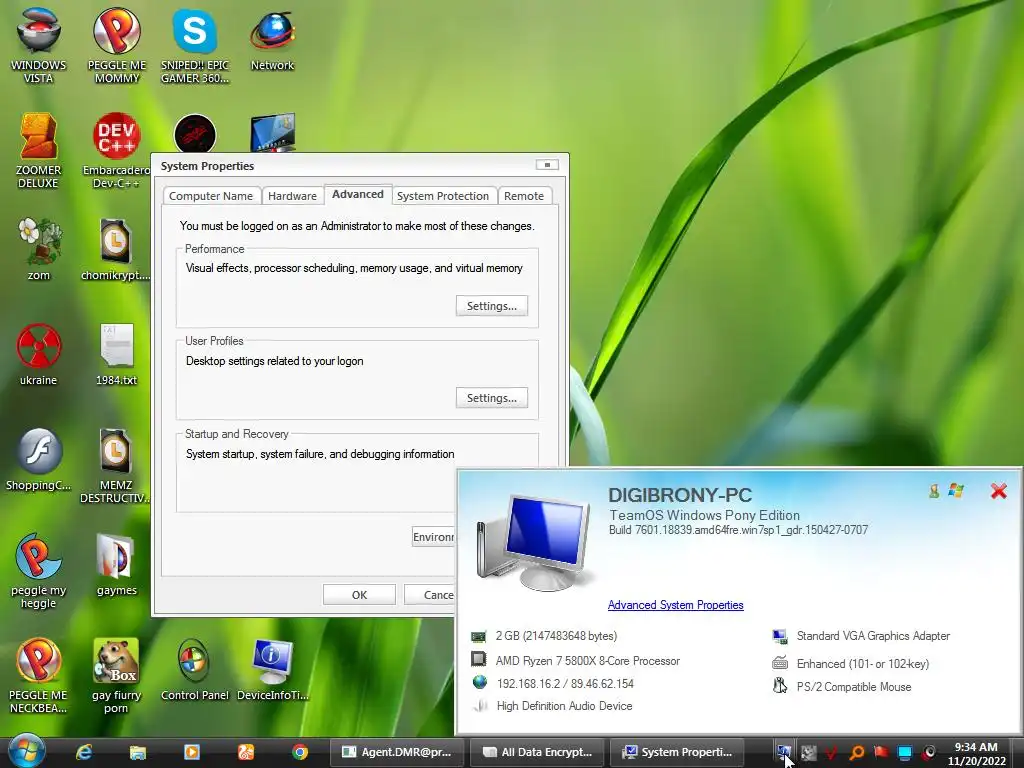Image resolution: width=1024 pixels, height=768 pixels.
Task: Click the 192.168.16.2 / 89.46.62.154 address text
Action: 565,684
